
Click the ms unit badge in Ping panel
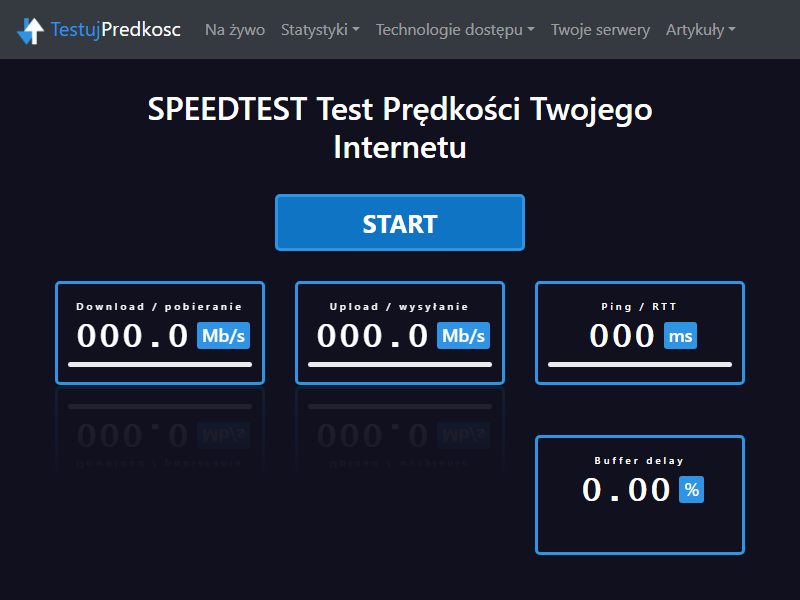(x=680, y=336)
